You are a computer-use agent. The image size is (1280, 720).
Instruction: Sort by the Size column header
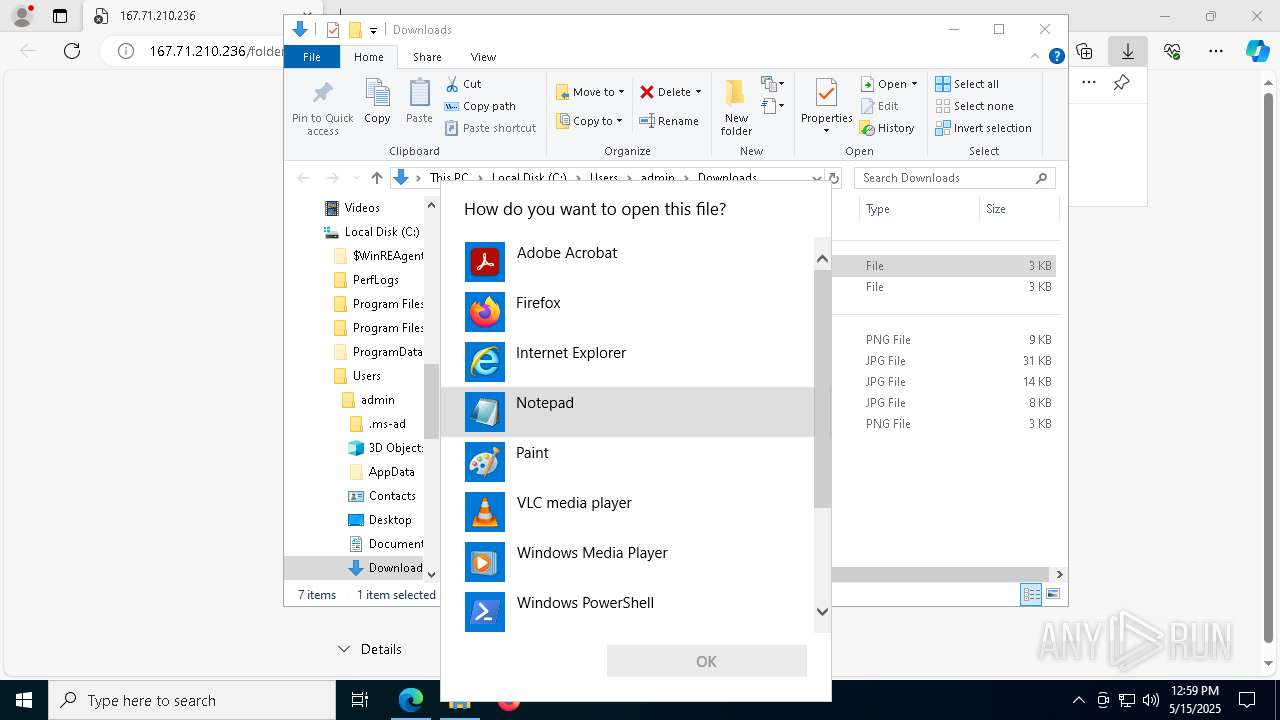(x=1017, y=209)
